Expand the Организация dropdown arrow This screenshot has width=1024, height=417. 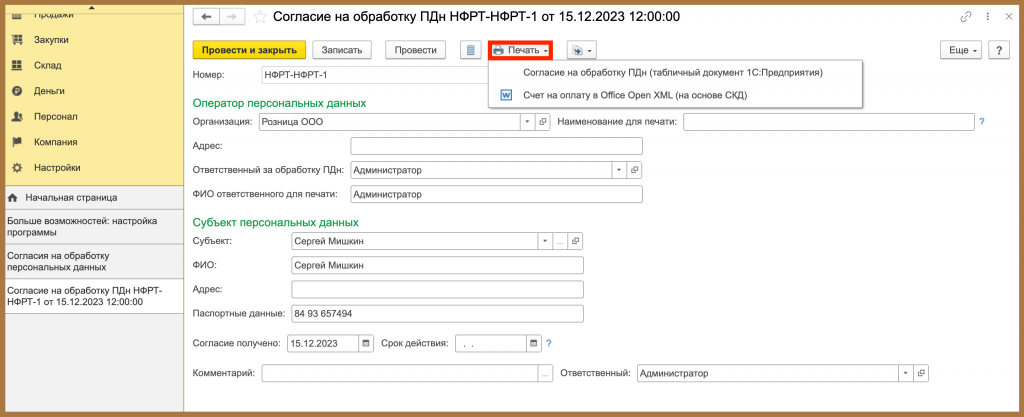point(528,122)
